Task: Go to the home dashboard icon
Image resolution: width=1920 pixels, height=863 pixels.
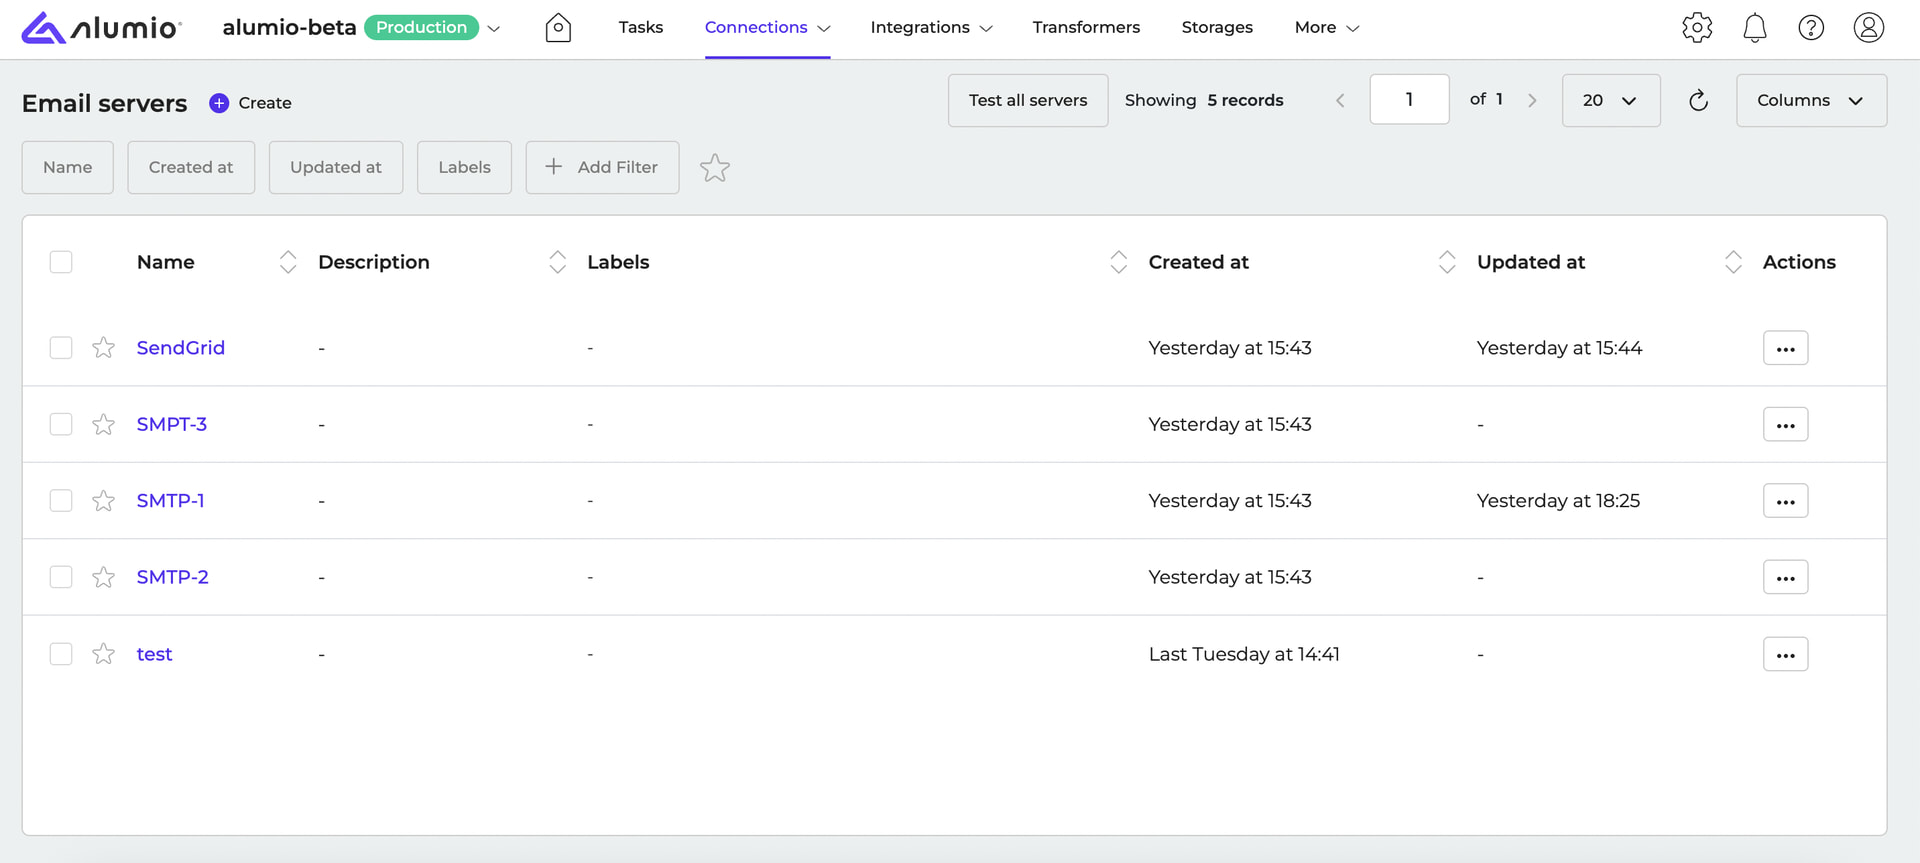Action: 558,28
